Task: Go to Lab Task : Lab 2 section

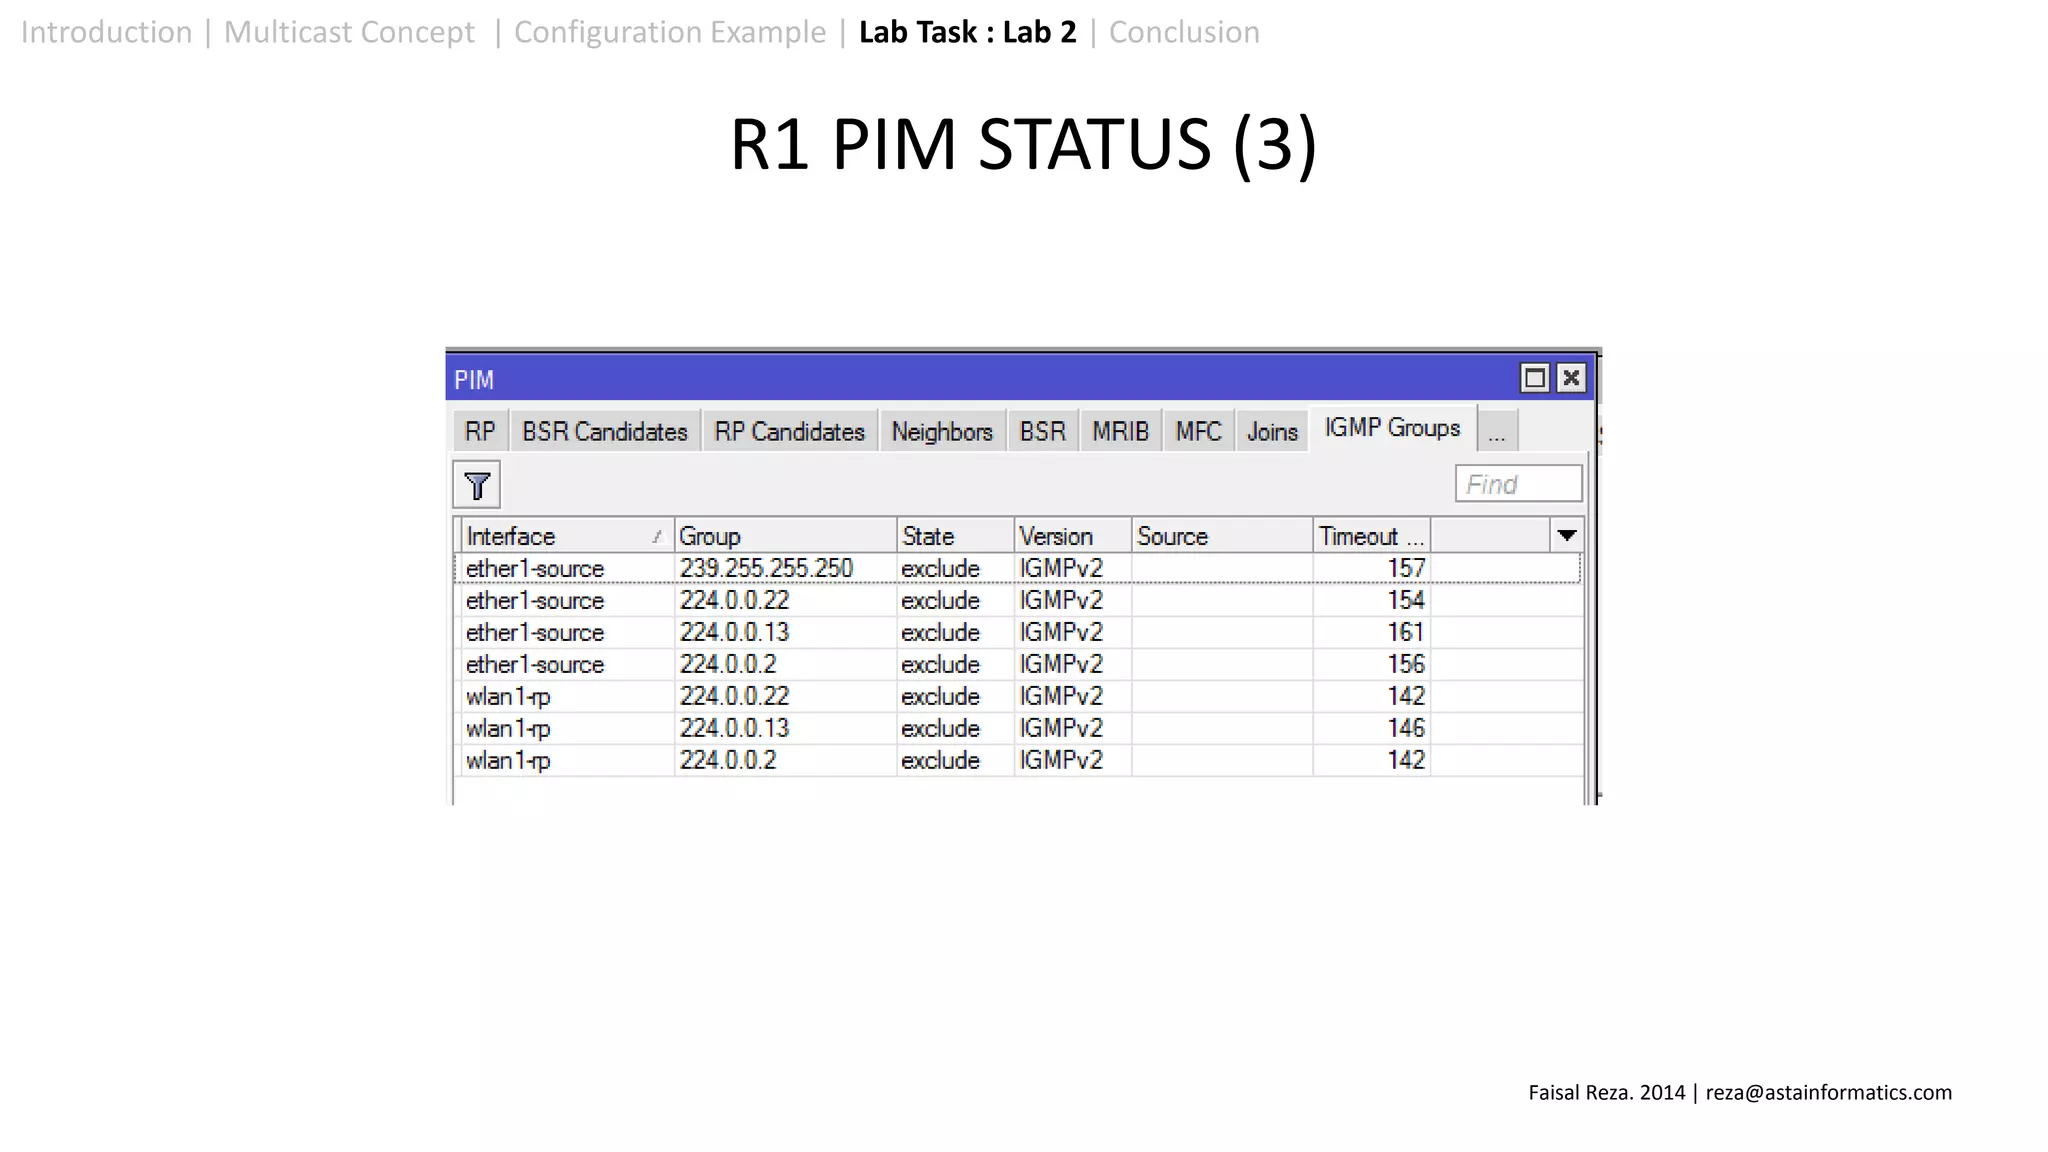Action: click(968, 32)
